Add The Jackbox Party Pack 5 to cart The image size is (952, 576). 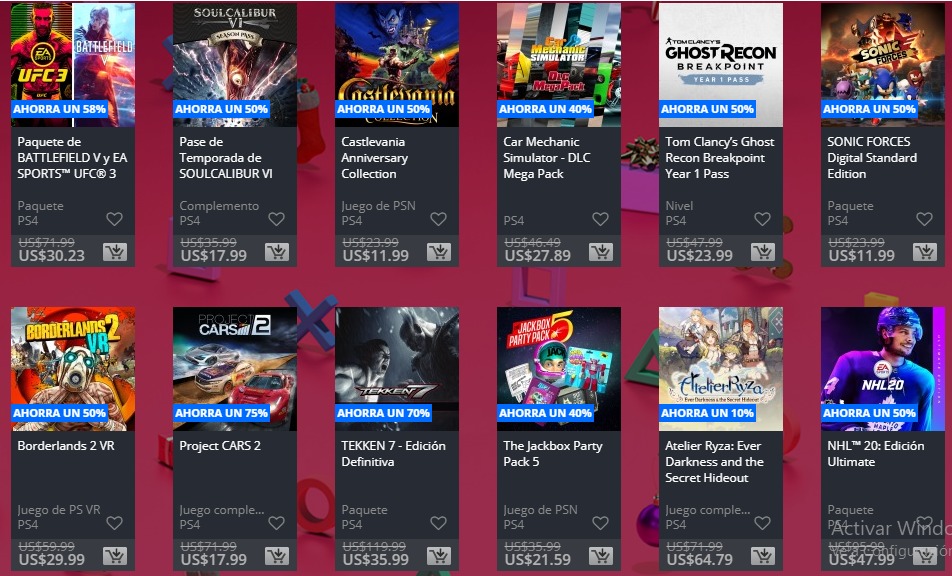tap(601, 556)
